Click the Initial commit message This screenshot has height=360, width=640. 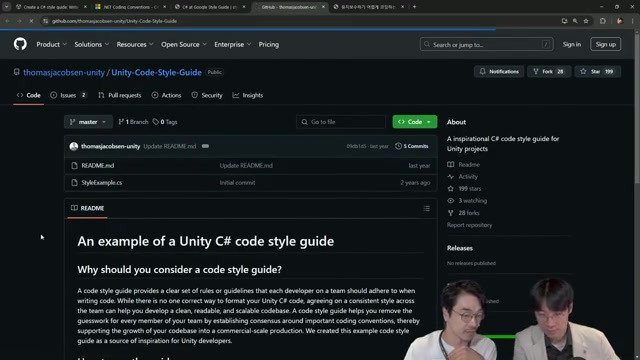tap(237, 182)
